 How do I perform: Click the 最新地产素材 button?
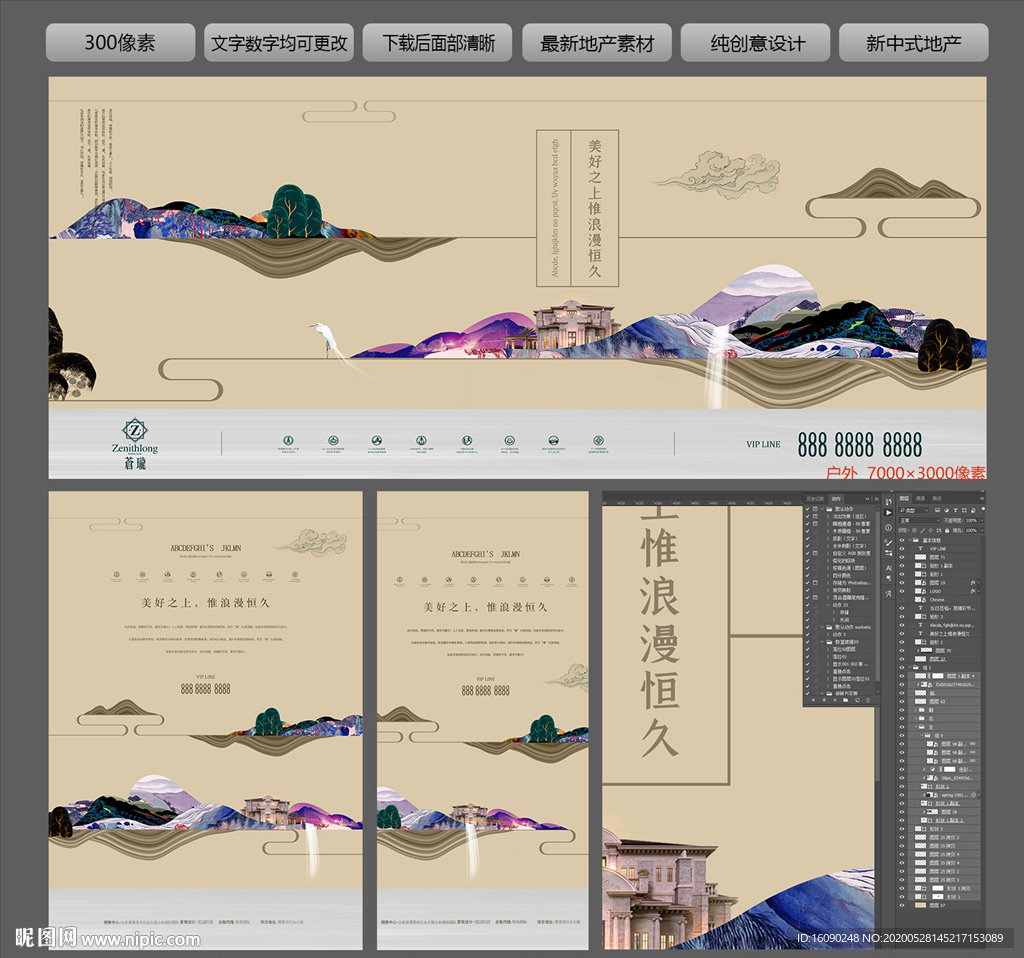point(597,44)
